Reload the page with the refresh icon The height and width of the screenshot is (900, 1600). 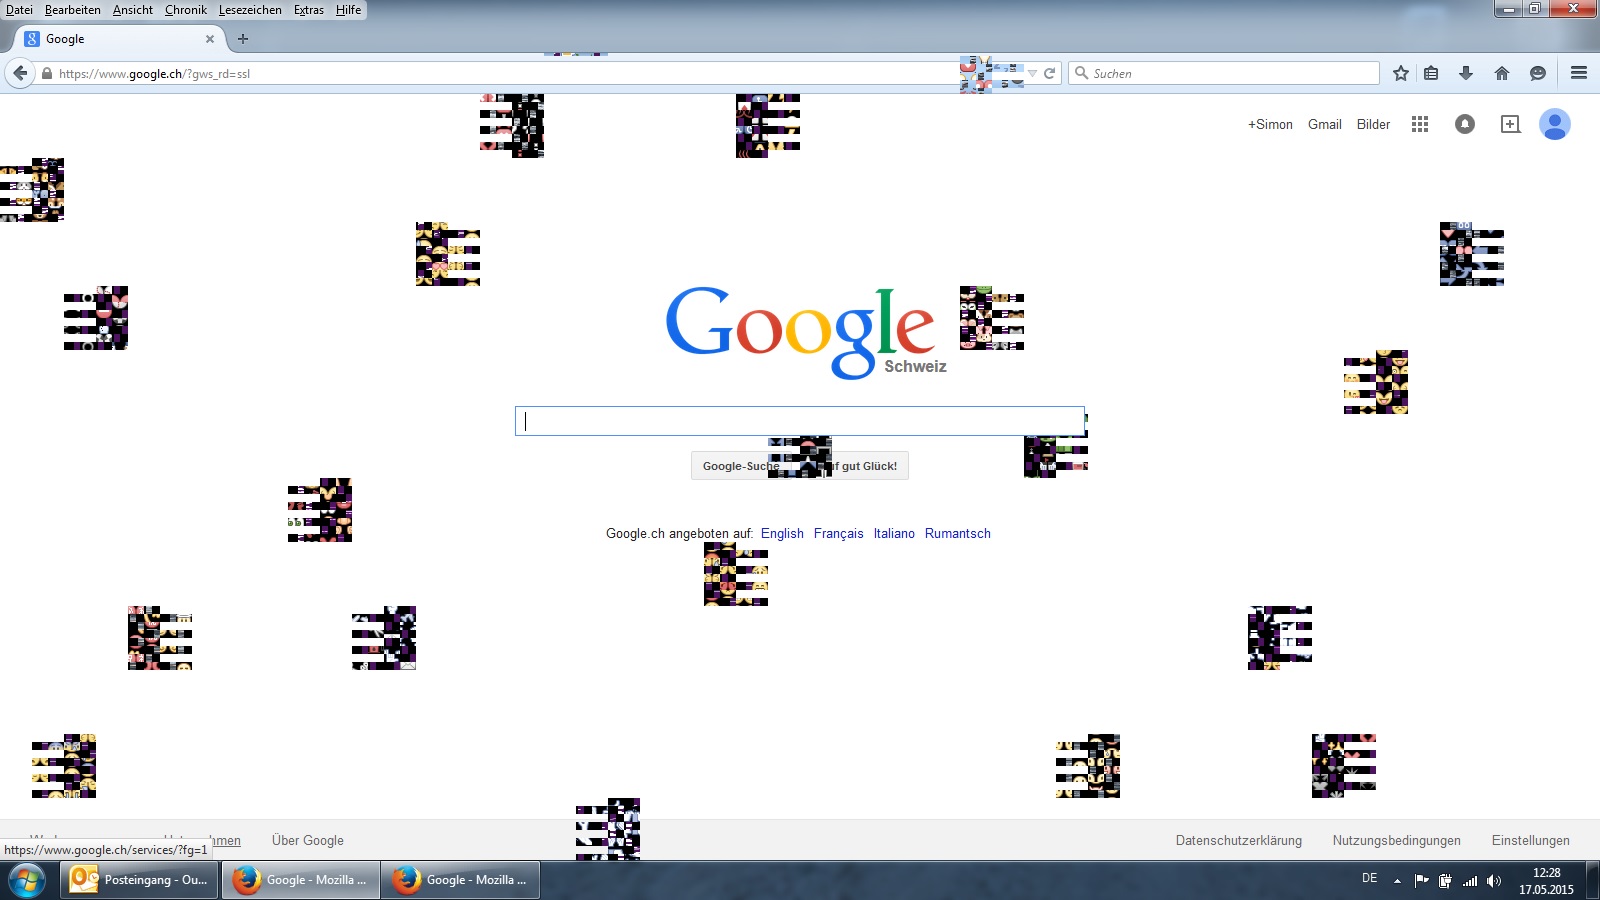[x=1049, y=73]
